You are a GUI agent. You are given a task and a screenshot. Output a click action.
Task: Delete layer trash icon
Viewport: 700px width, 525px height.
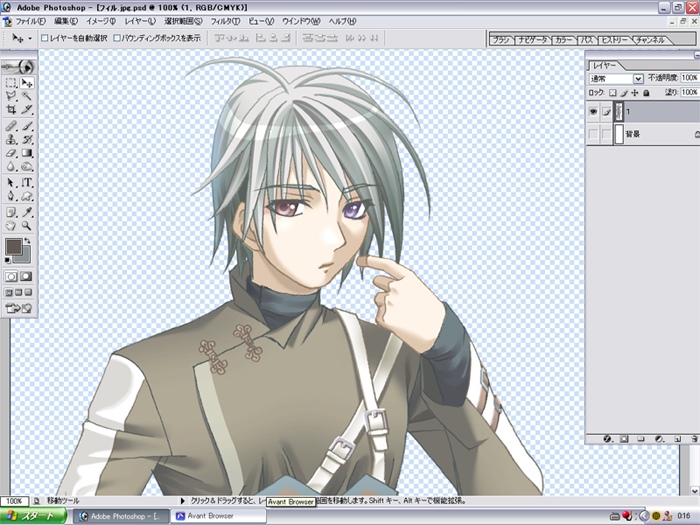[x=694, y=439]
